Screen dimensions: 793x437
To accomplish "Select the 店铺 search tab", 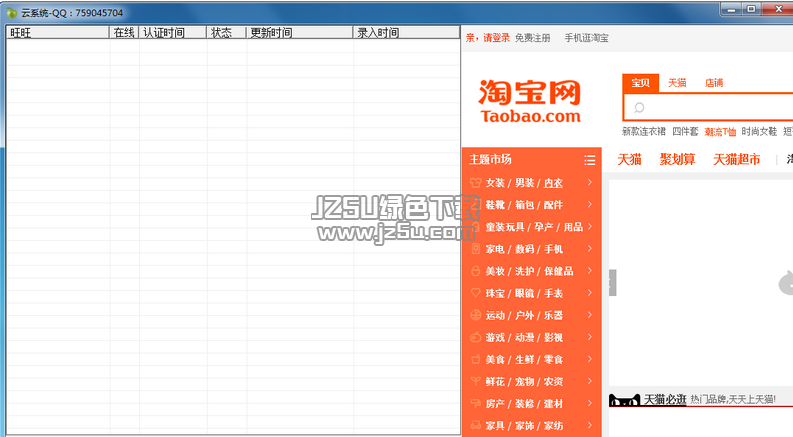I will coord(714,83).
